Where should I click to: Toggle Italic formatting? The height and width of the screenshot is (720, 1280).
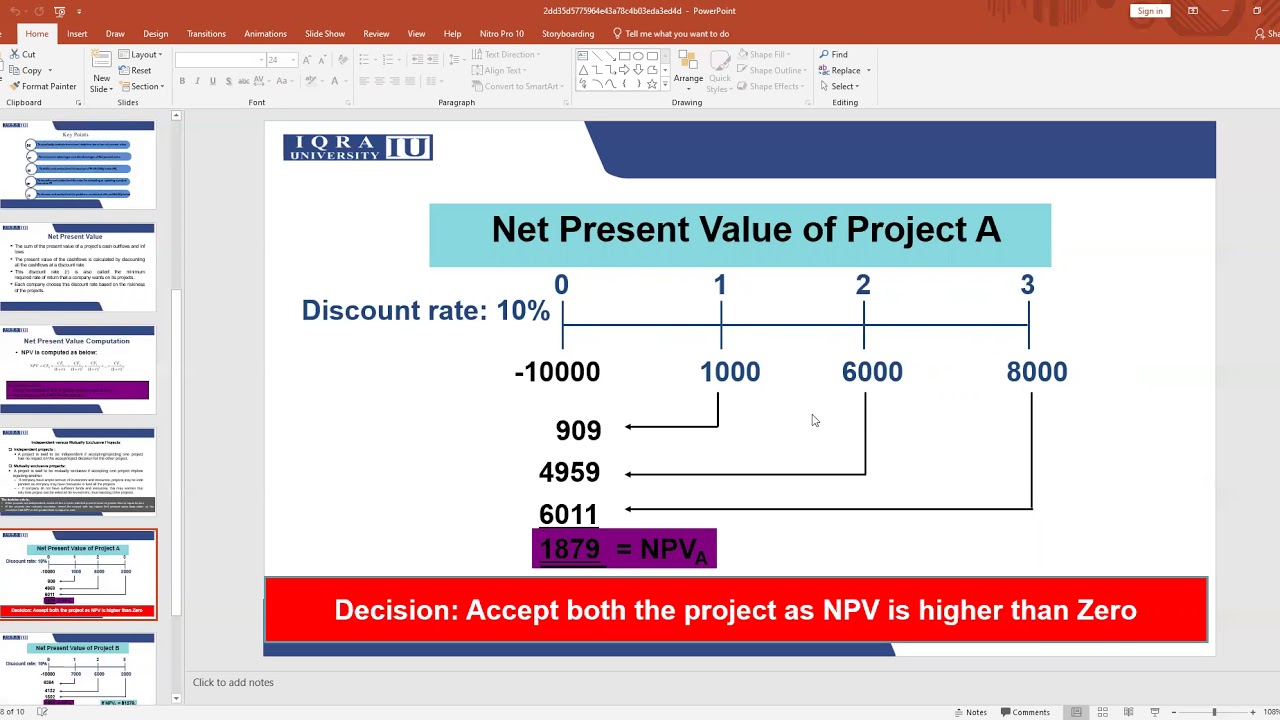pyautogui.click(x=197, y=81)
